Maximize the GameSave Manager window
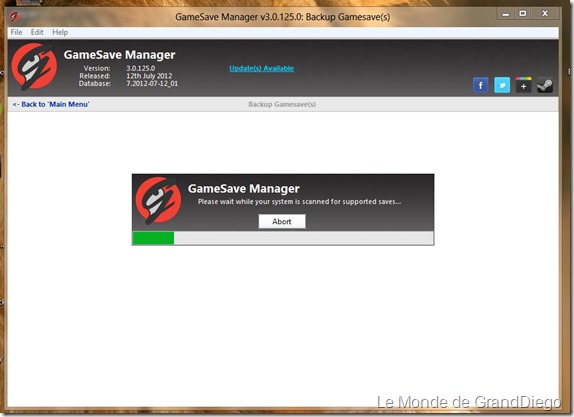The image size is (574, 417). [523, 14]
